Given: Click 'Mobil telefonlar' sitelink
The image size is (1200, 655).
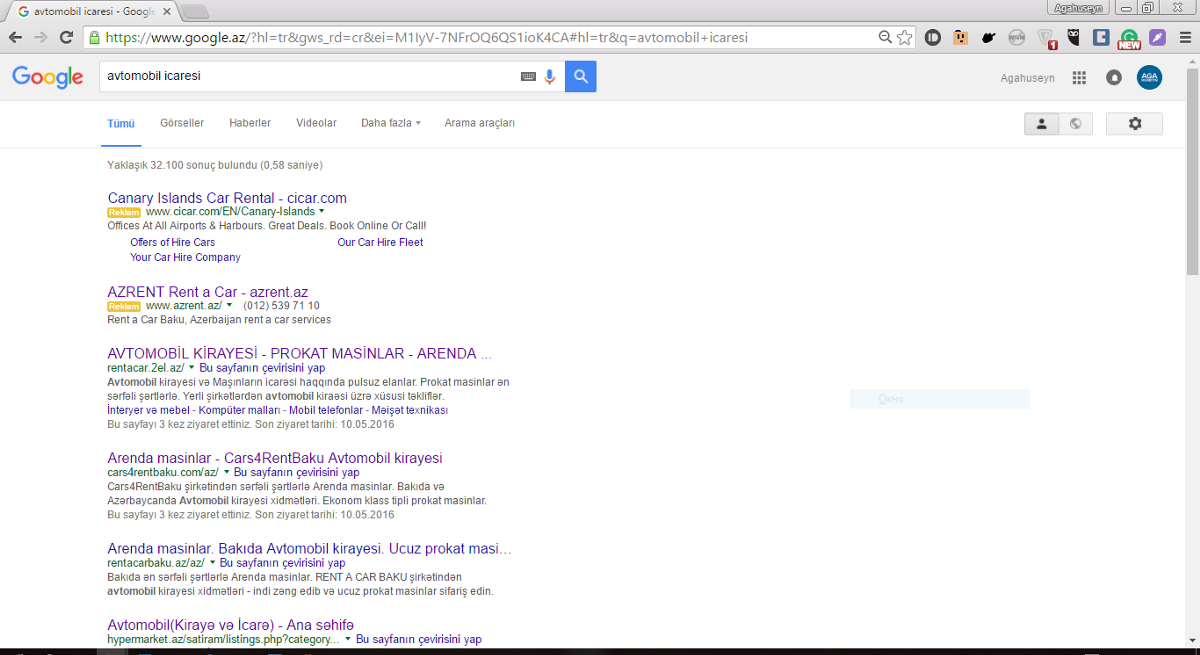Looking at the screenshot, I should (324, 410).
